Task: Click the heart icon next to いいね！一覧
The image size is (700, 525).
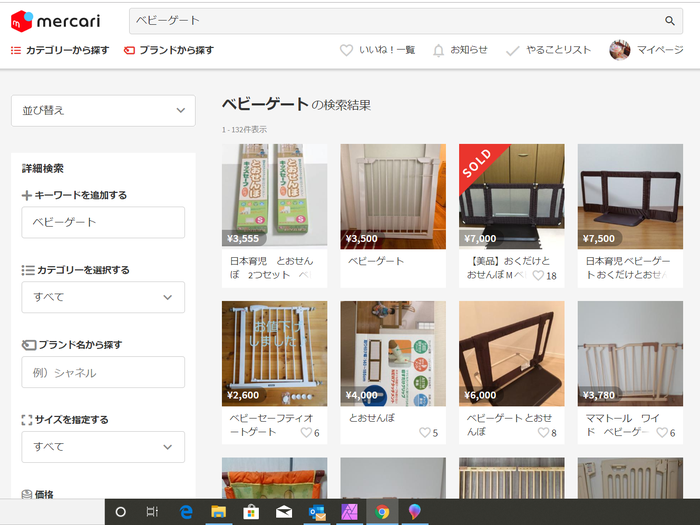Action: point(346,50)
